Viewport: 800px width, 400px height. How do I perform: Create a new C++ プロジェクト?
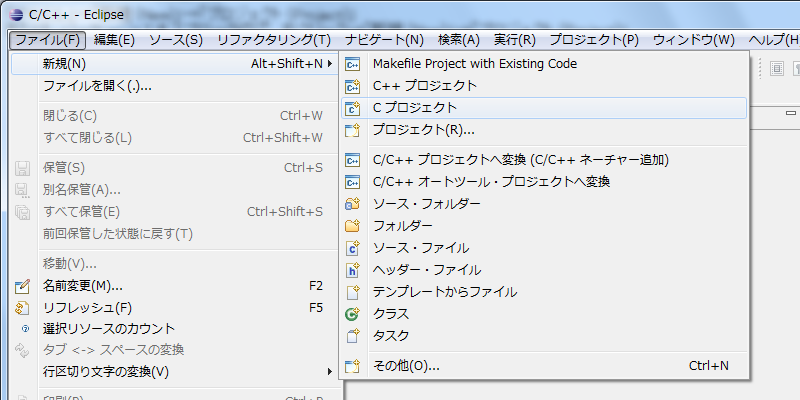coord(544,86)
